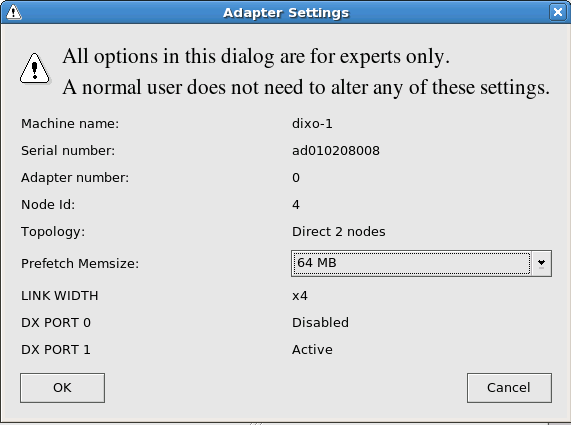The image size is (571, 425).
Task: Click the Adapter number value 0
Action: click(296, 178)
